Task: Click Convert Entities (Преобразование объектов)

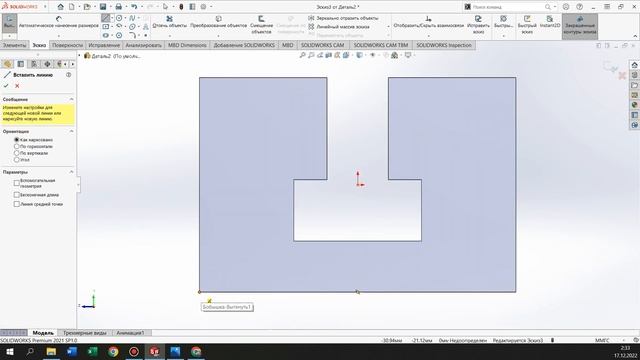Action: 218,22
